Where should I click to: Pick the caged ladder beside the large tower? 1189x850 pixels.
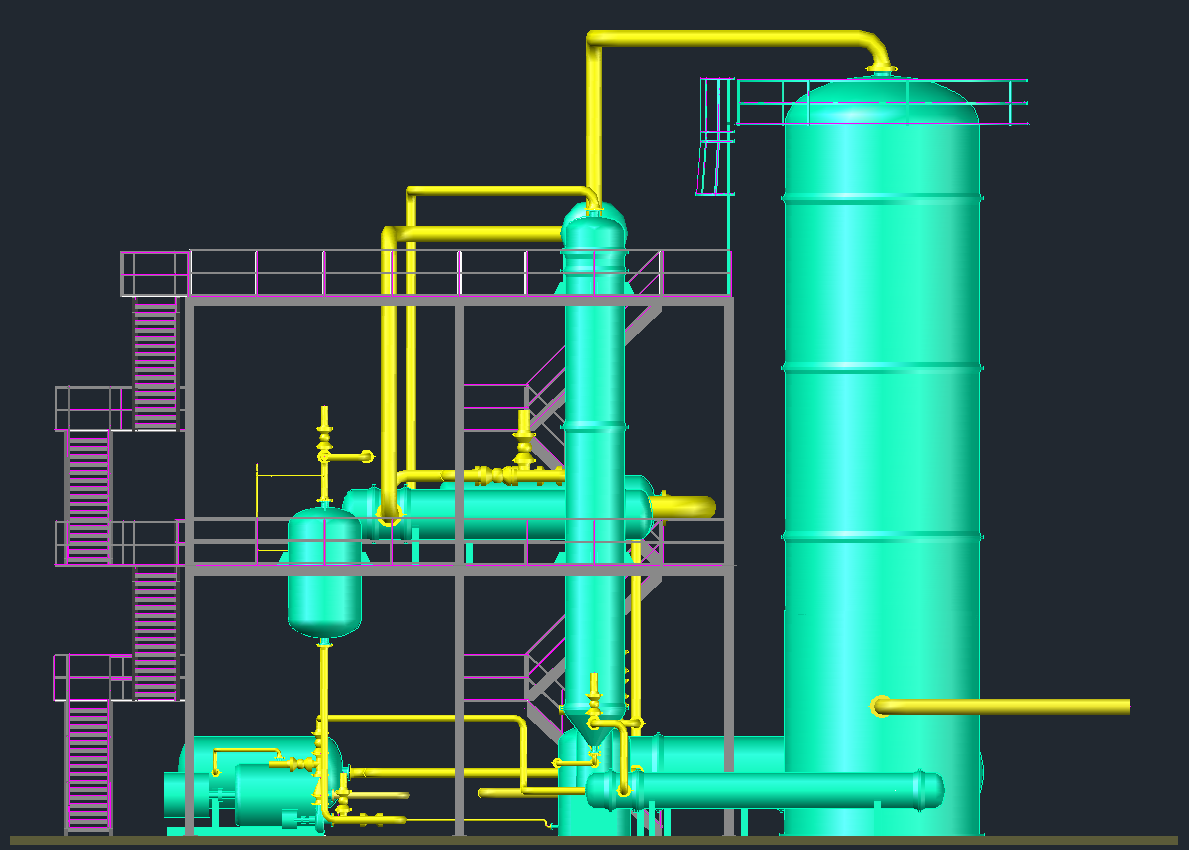[716, 136]
